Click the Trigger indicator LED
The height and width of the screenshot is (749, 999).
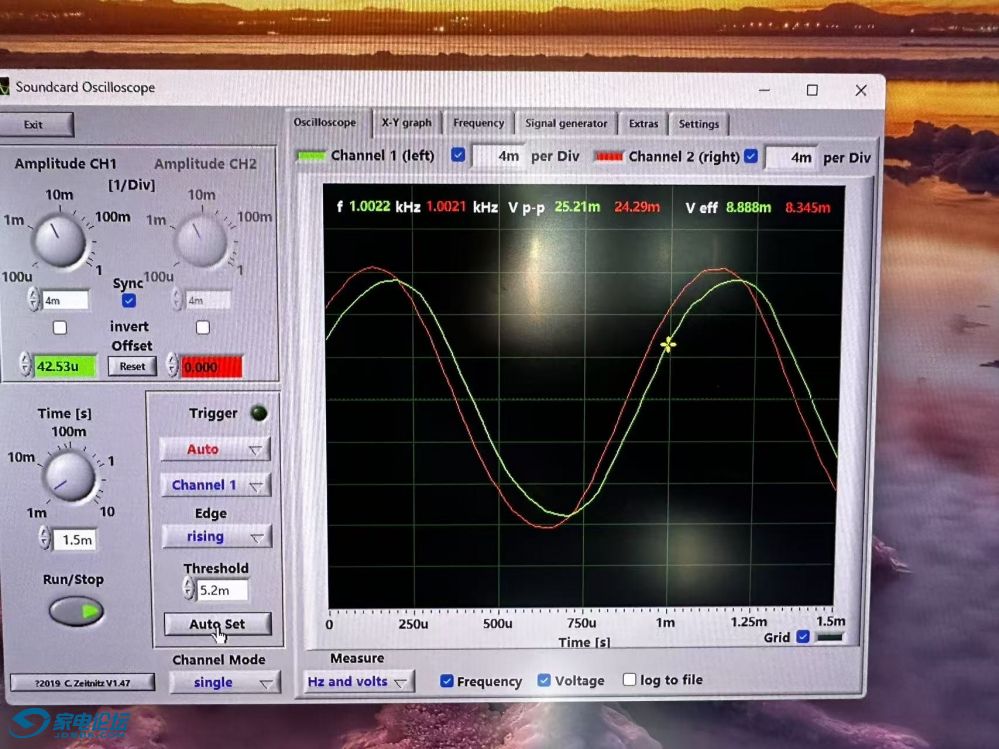pyautogui.click(x=259, y=413)
